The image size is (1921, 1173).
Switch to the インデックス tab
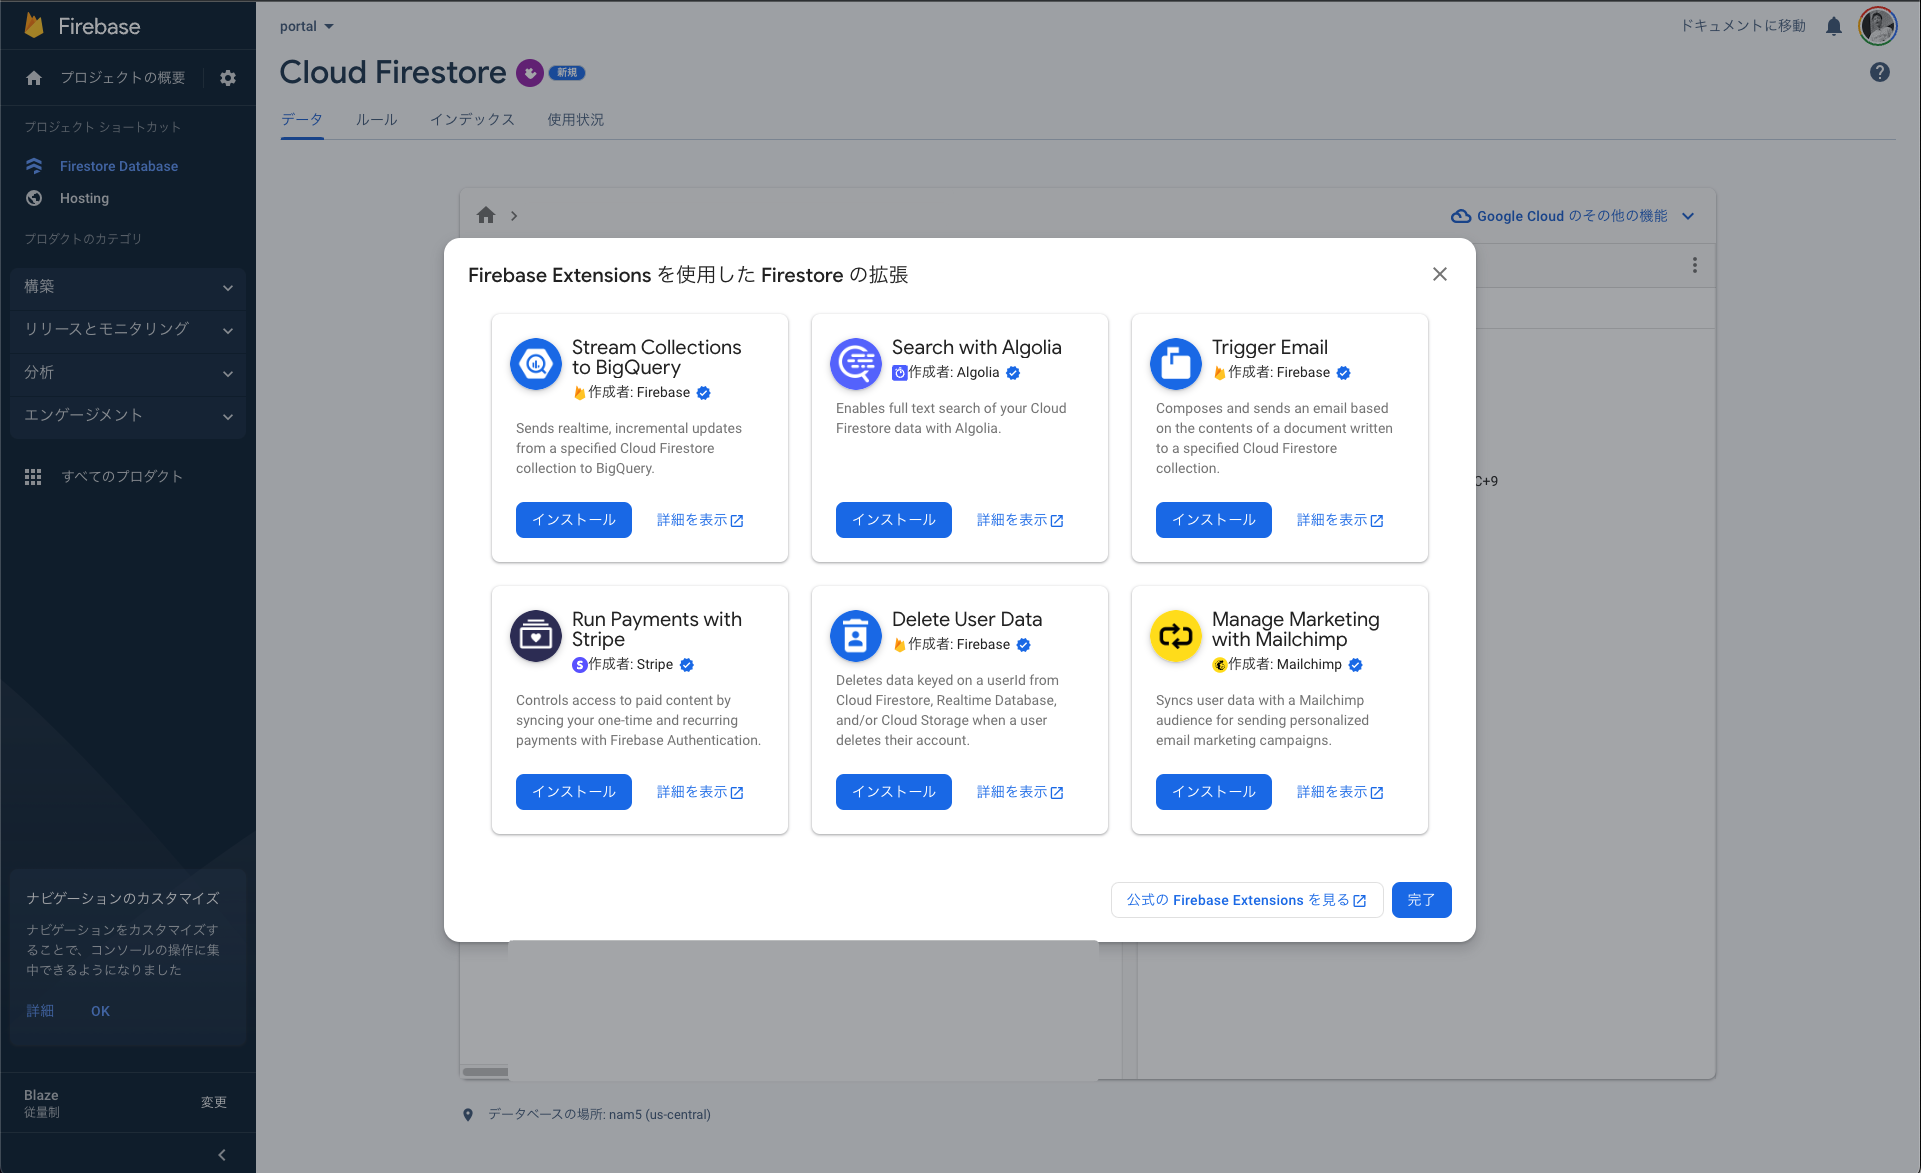pos(472,120)
